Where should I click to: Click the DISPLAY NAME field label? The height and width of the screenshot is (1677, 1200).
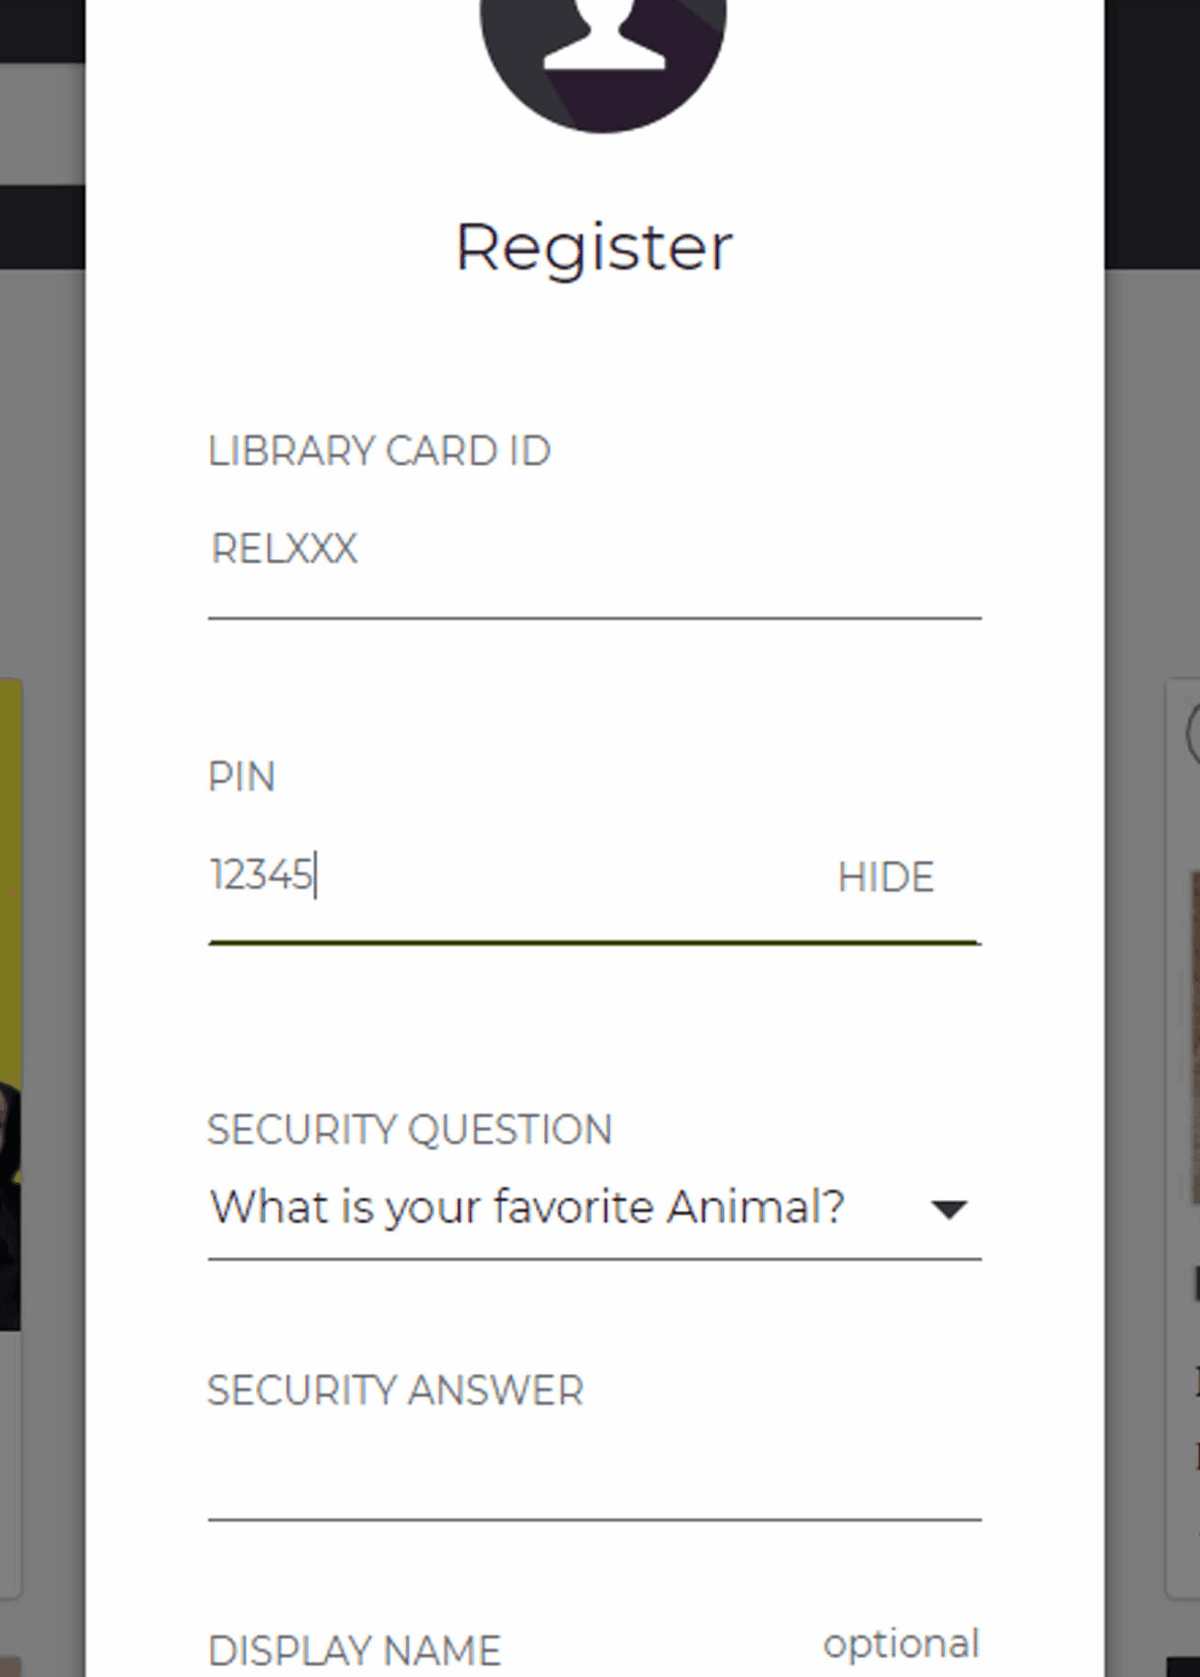pyautogui.click(x=354, y=1650)
